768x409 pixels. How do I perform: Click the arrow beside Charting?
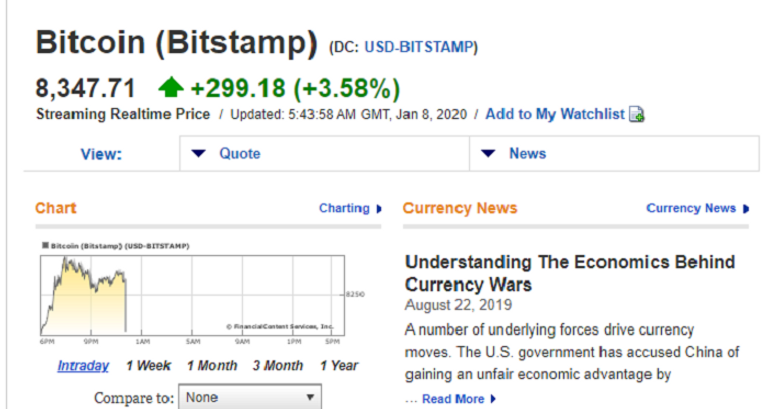(379, 209)
